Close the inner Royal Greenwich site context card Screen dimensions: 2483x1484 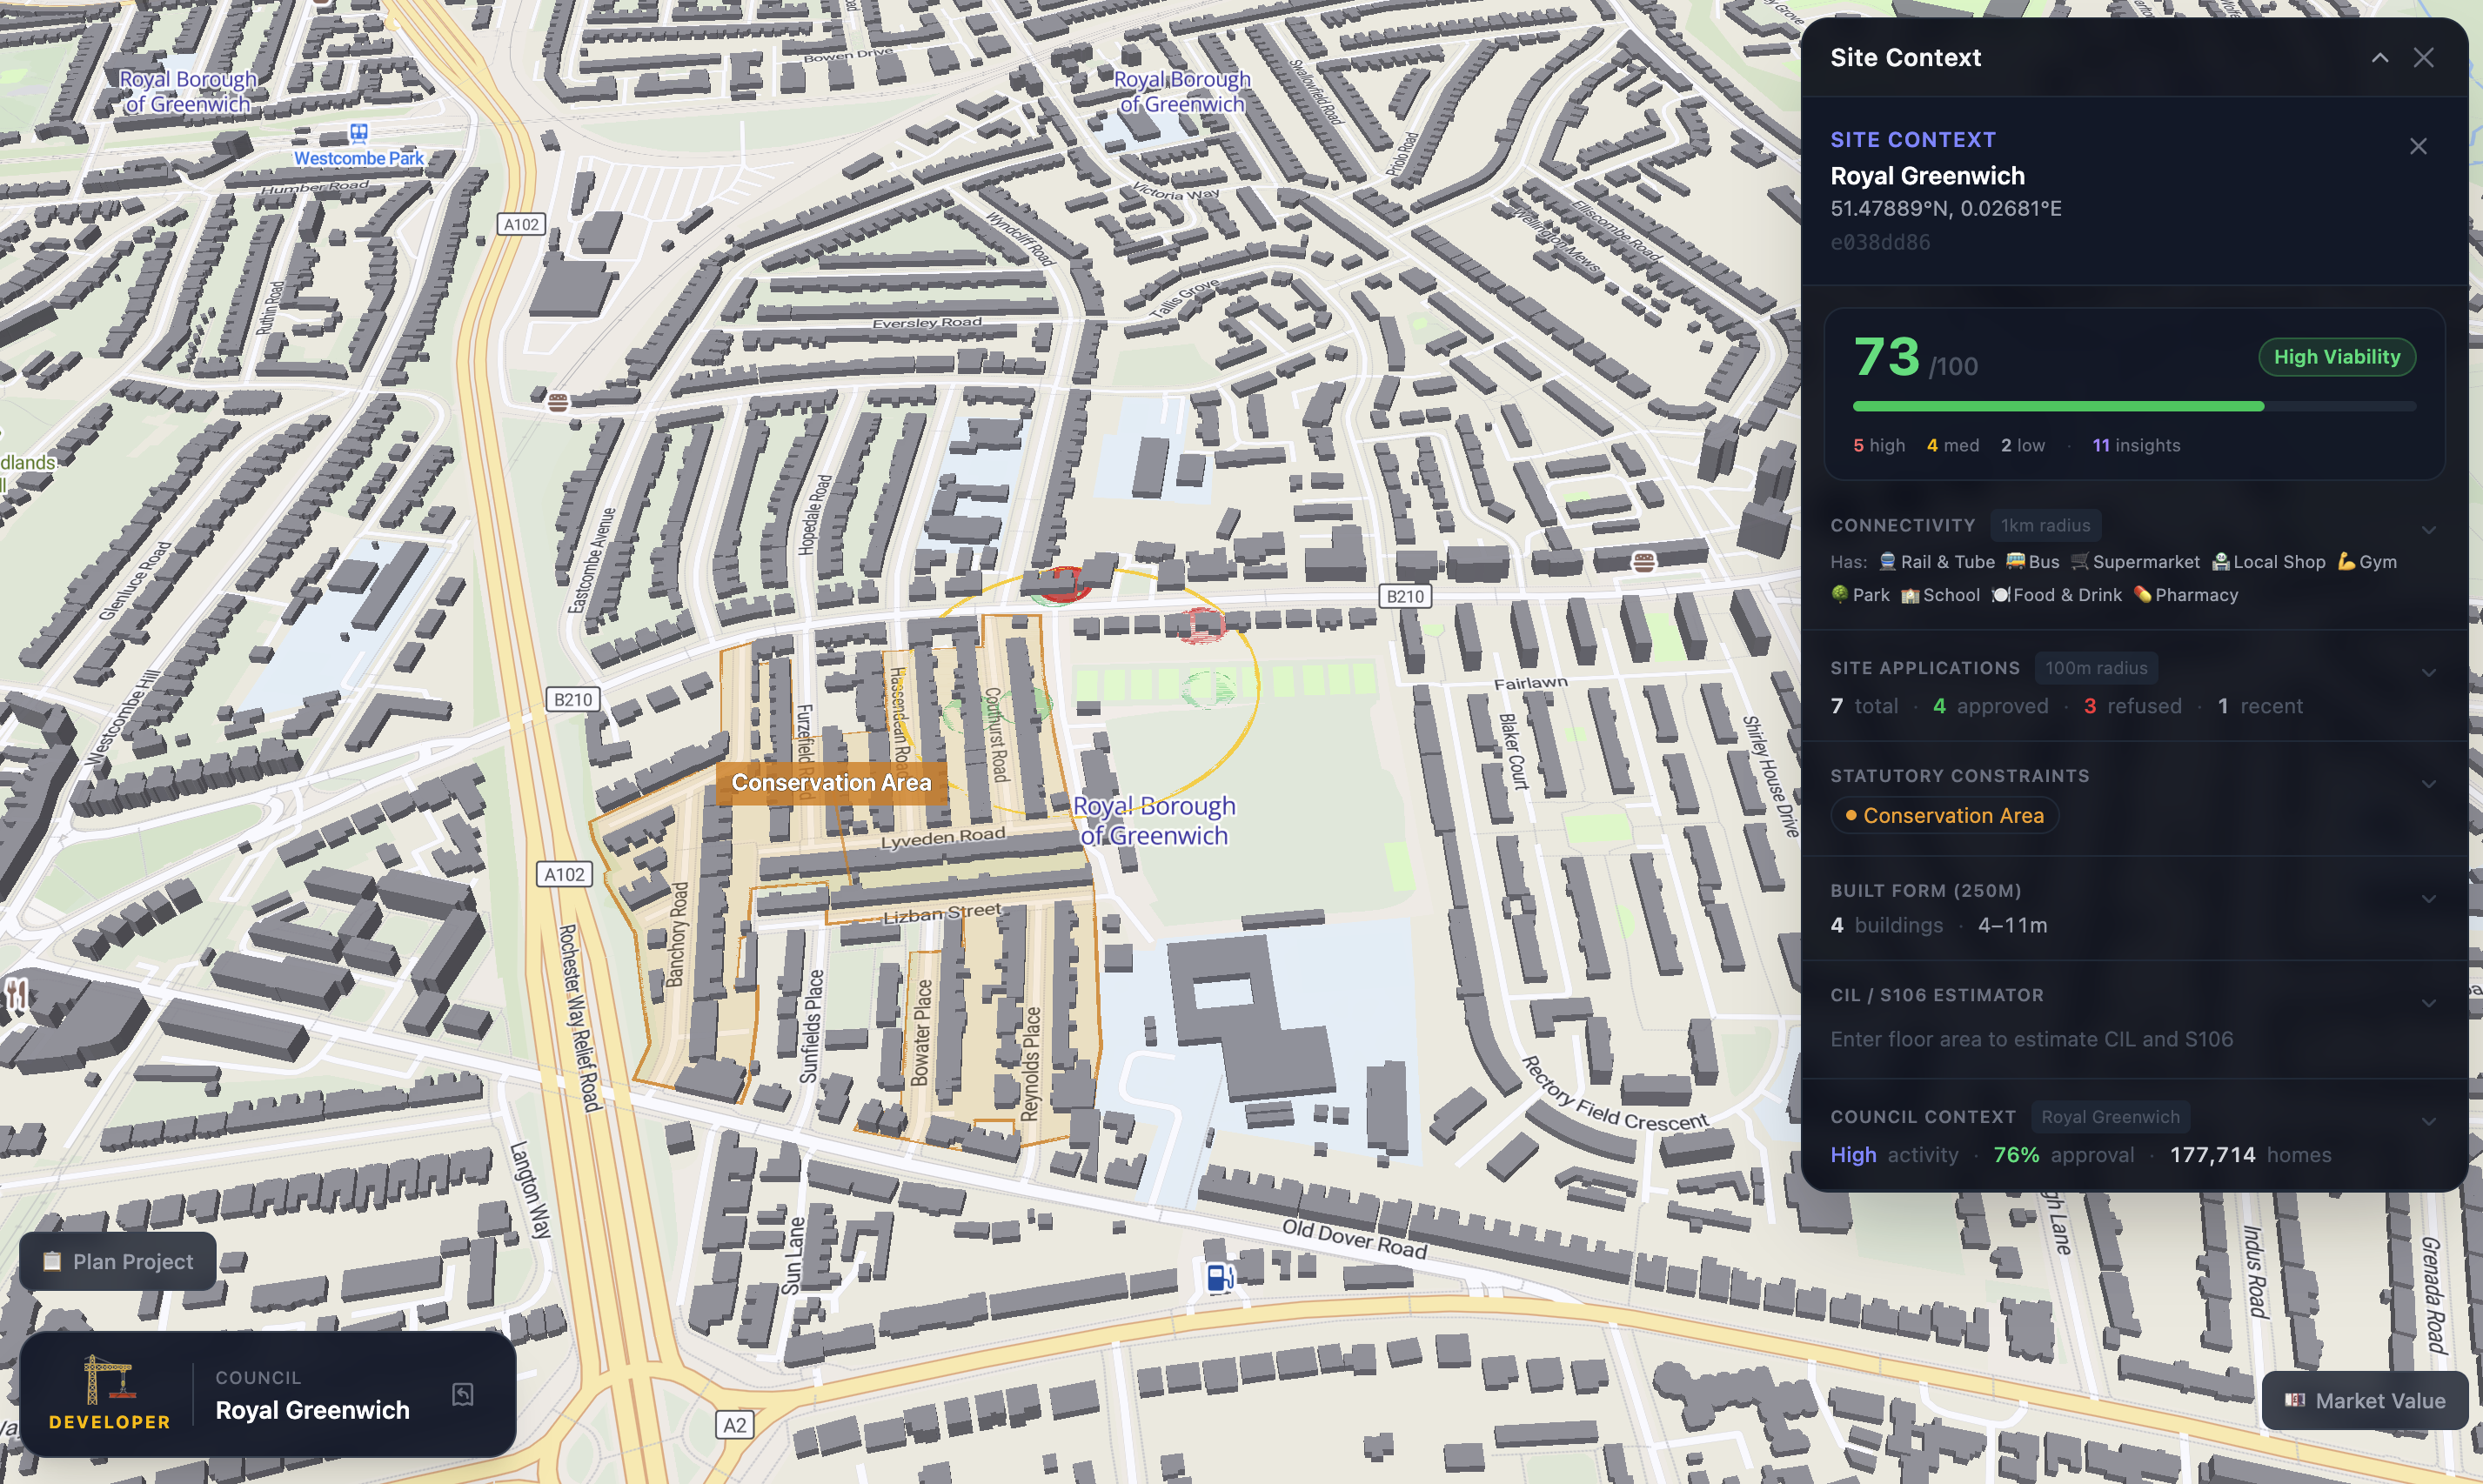tap(2418, 147)
